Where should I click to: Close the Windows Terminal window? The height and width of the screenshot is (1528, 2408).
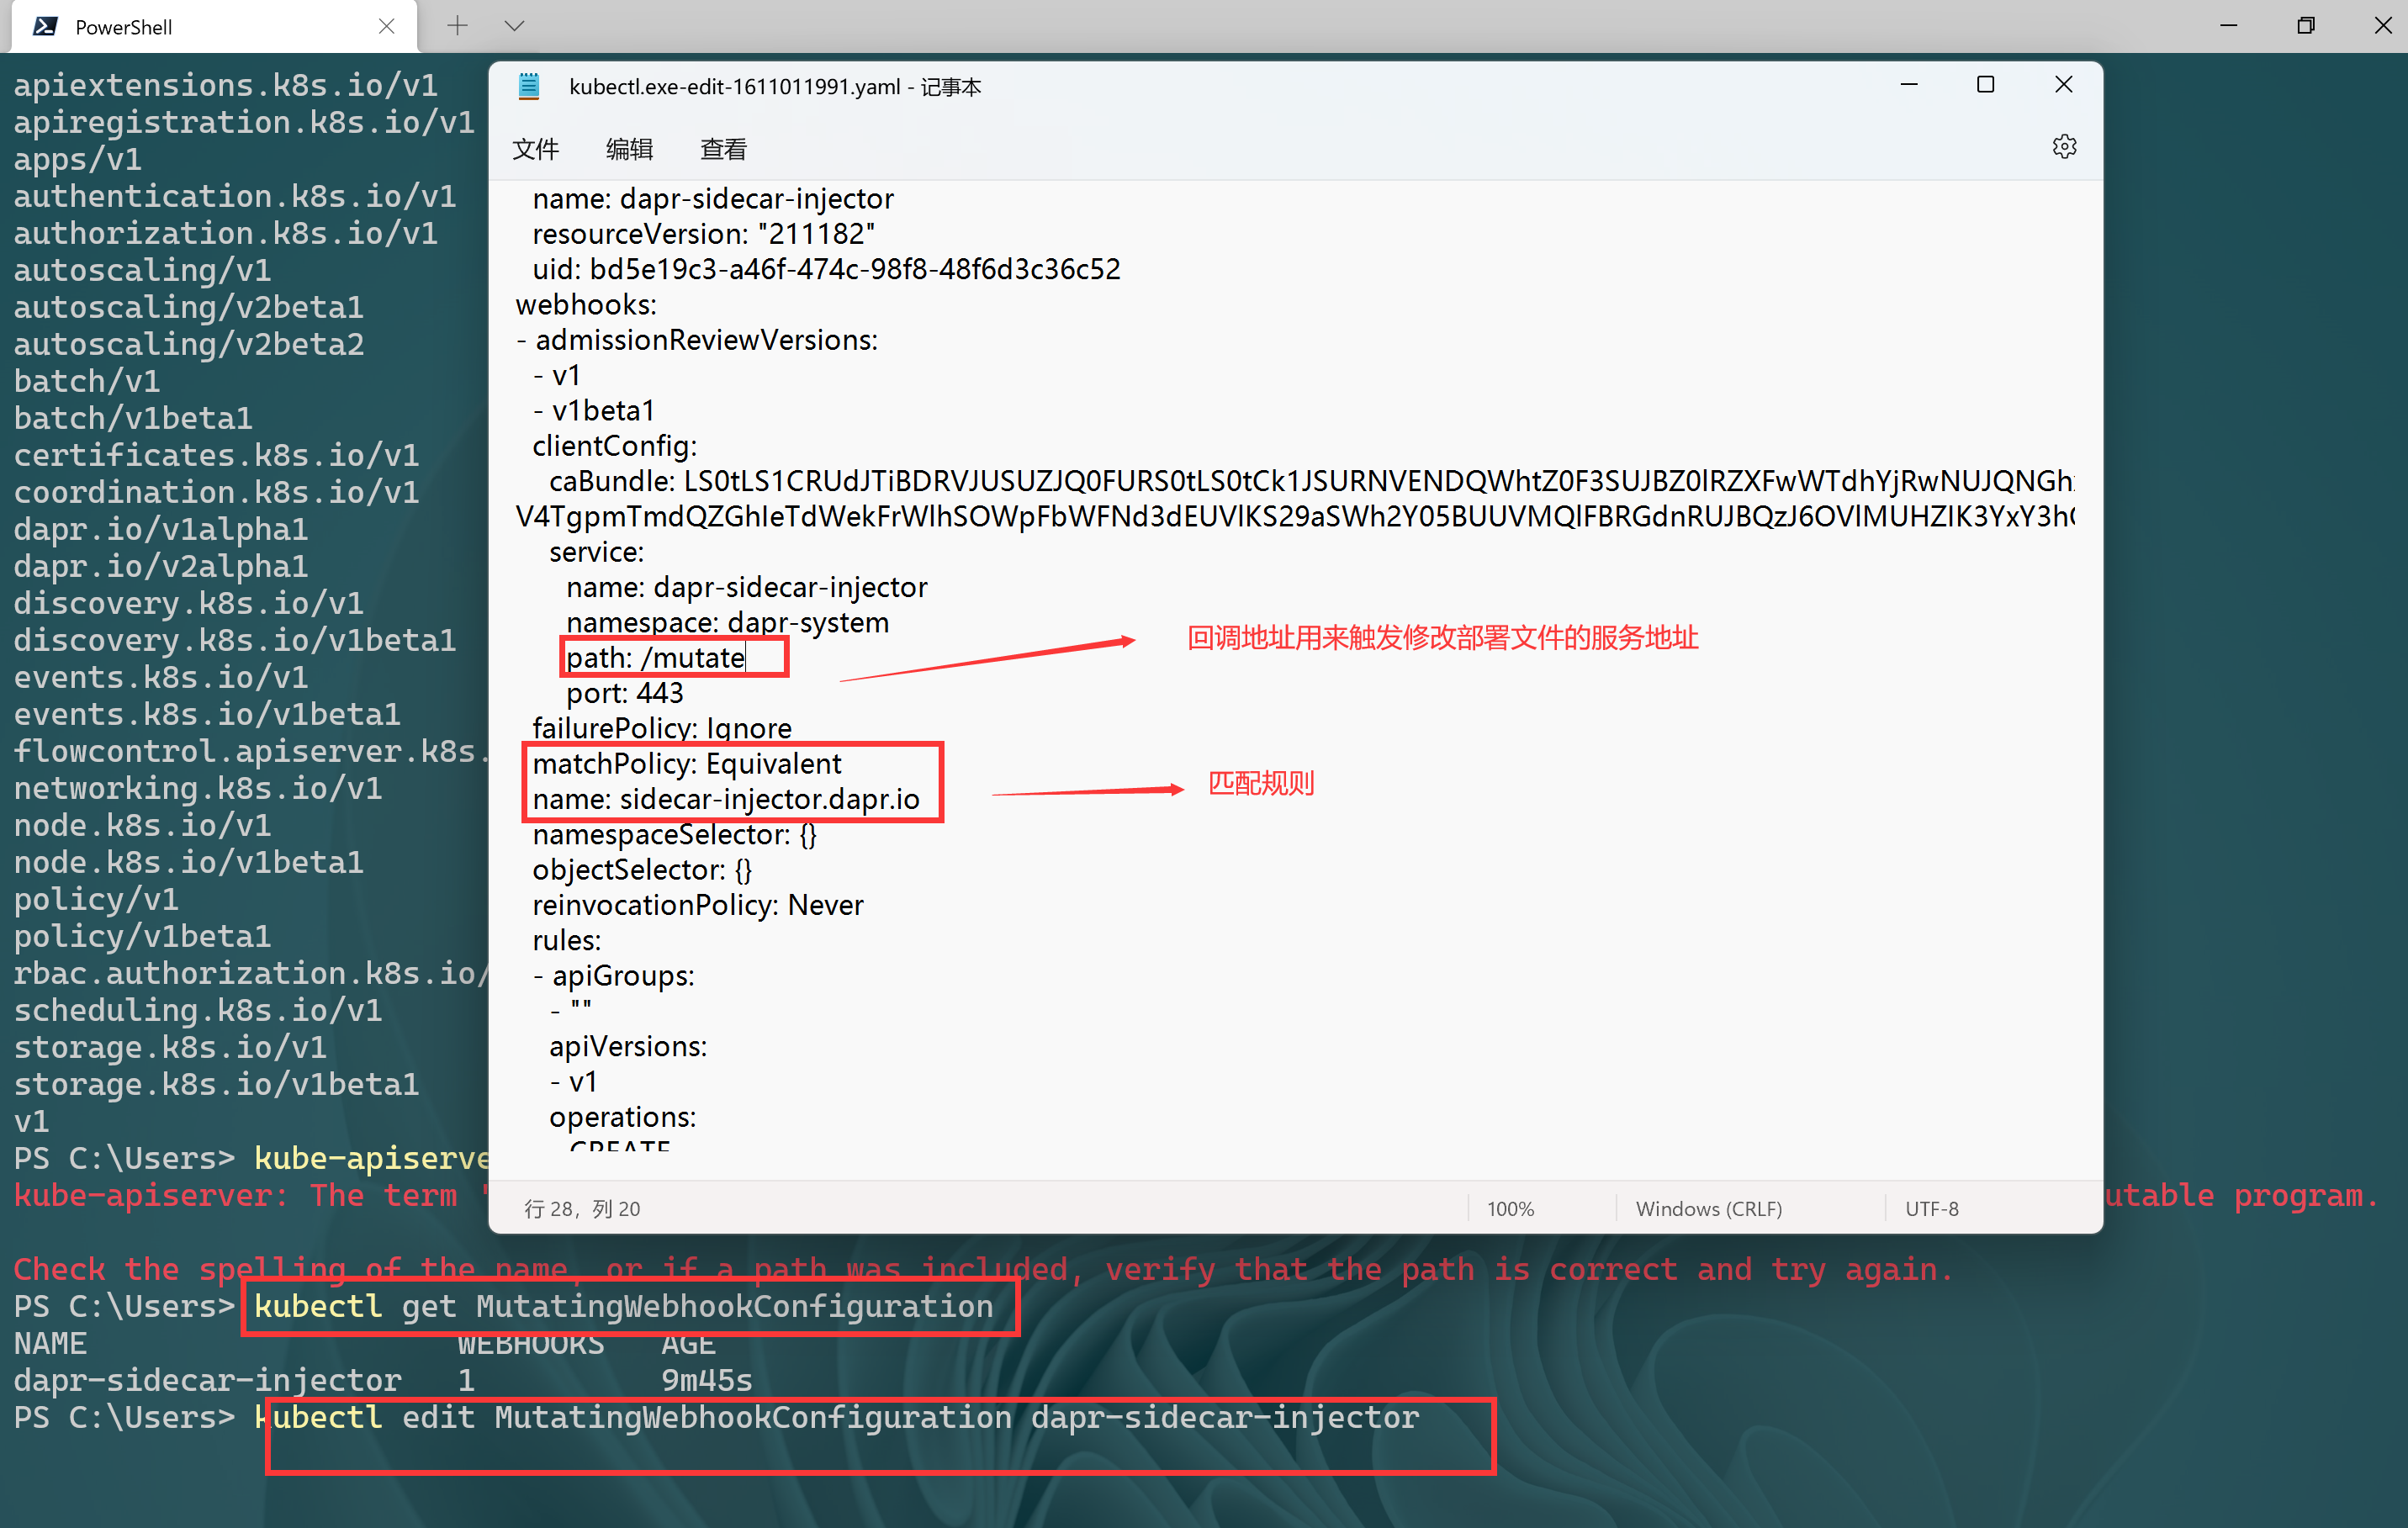click(2382, 26)
